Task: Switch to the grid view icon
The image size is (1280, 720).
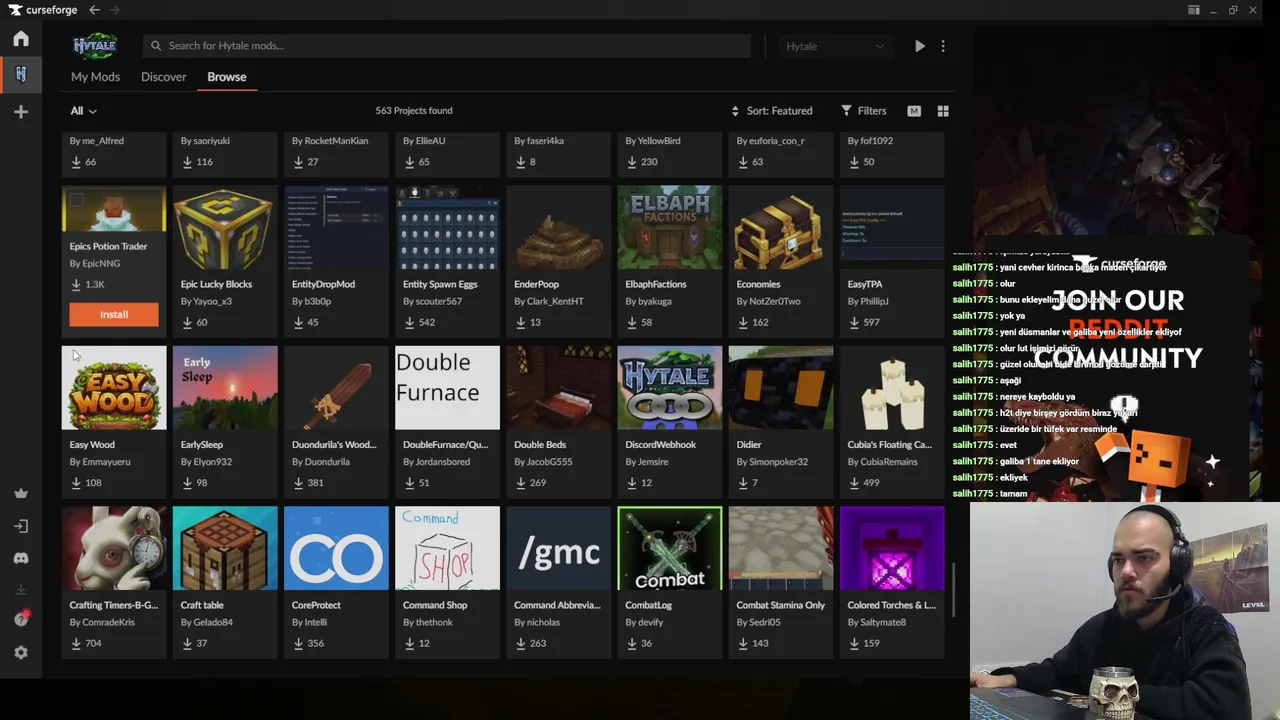Action: [943, 111]
